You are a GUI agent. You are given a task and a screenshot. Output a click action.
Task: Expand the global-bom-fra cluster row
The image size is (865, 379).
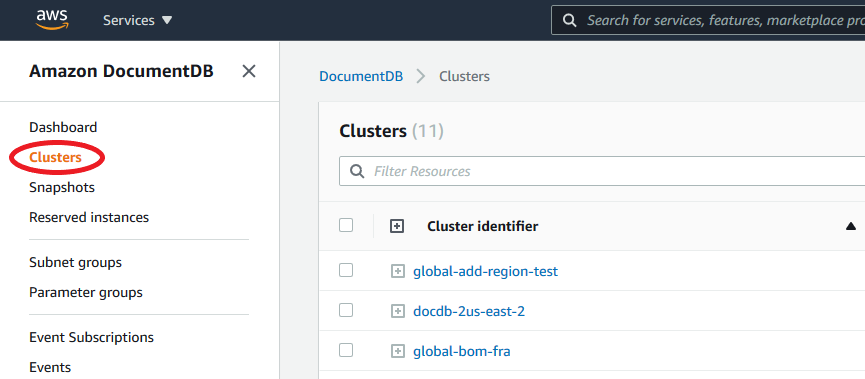398,351
